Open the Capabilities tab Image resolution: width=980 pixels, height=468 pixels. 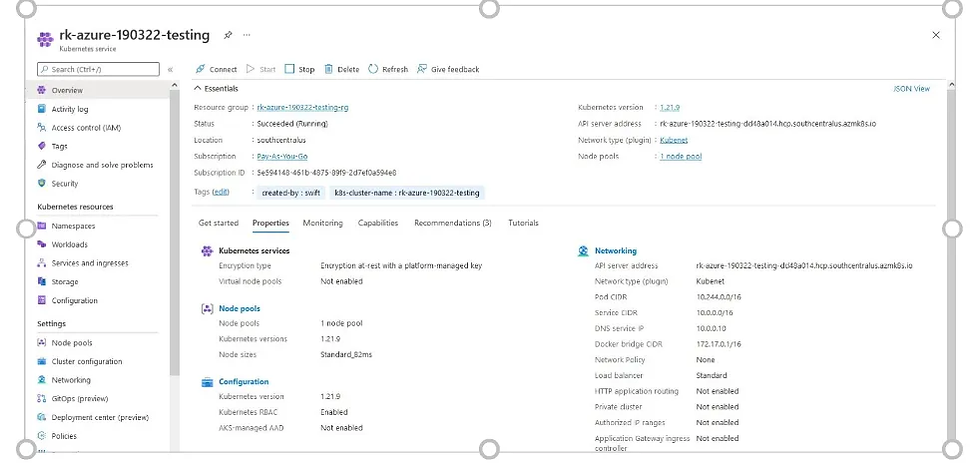(378, 223)
